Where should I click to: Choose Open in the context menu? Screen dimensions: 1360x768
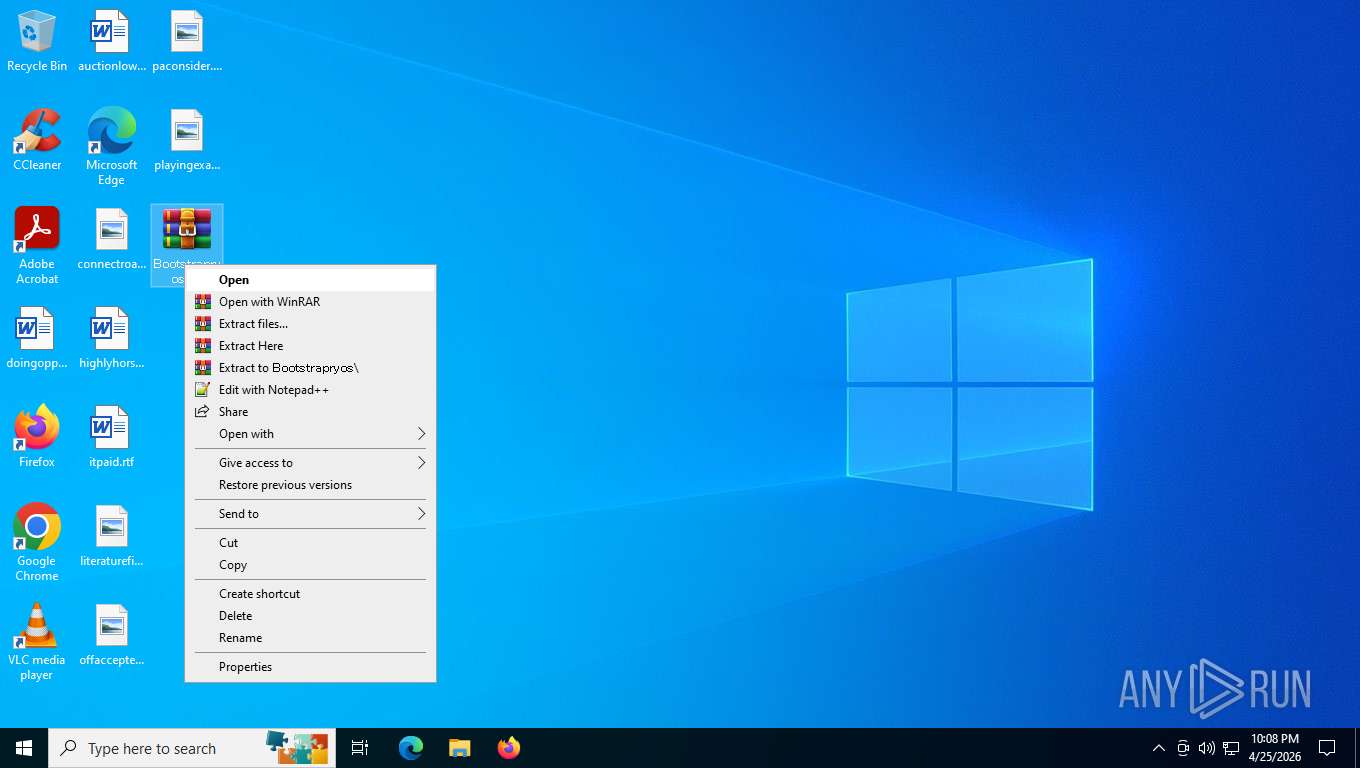tap(310, 280)
